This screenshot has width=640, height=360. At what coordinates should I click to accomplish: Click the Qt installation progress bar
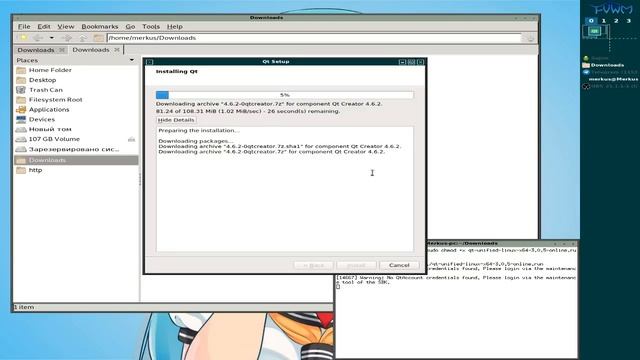tap(284, 95)
